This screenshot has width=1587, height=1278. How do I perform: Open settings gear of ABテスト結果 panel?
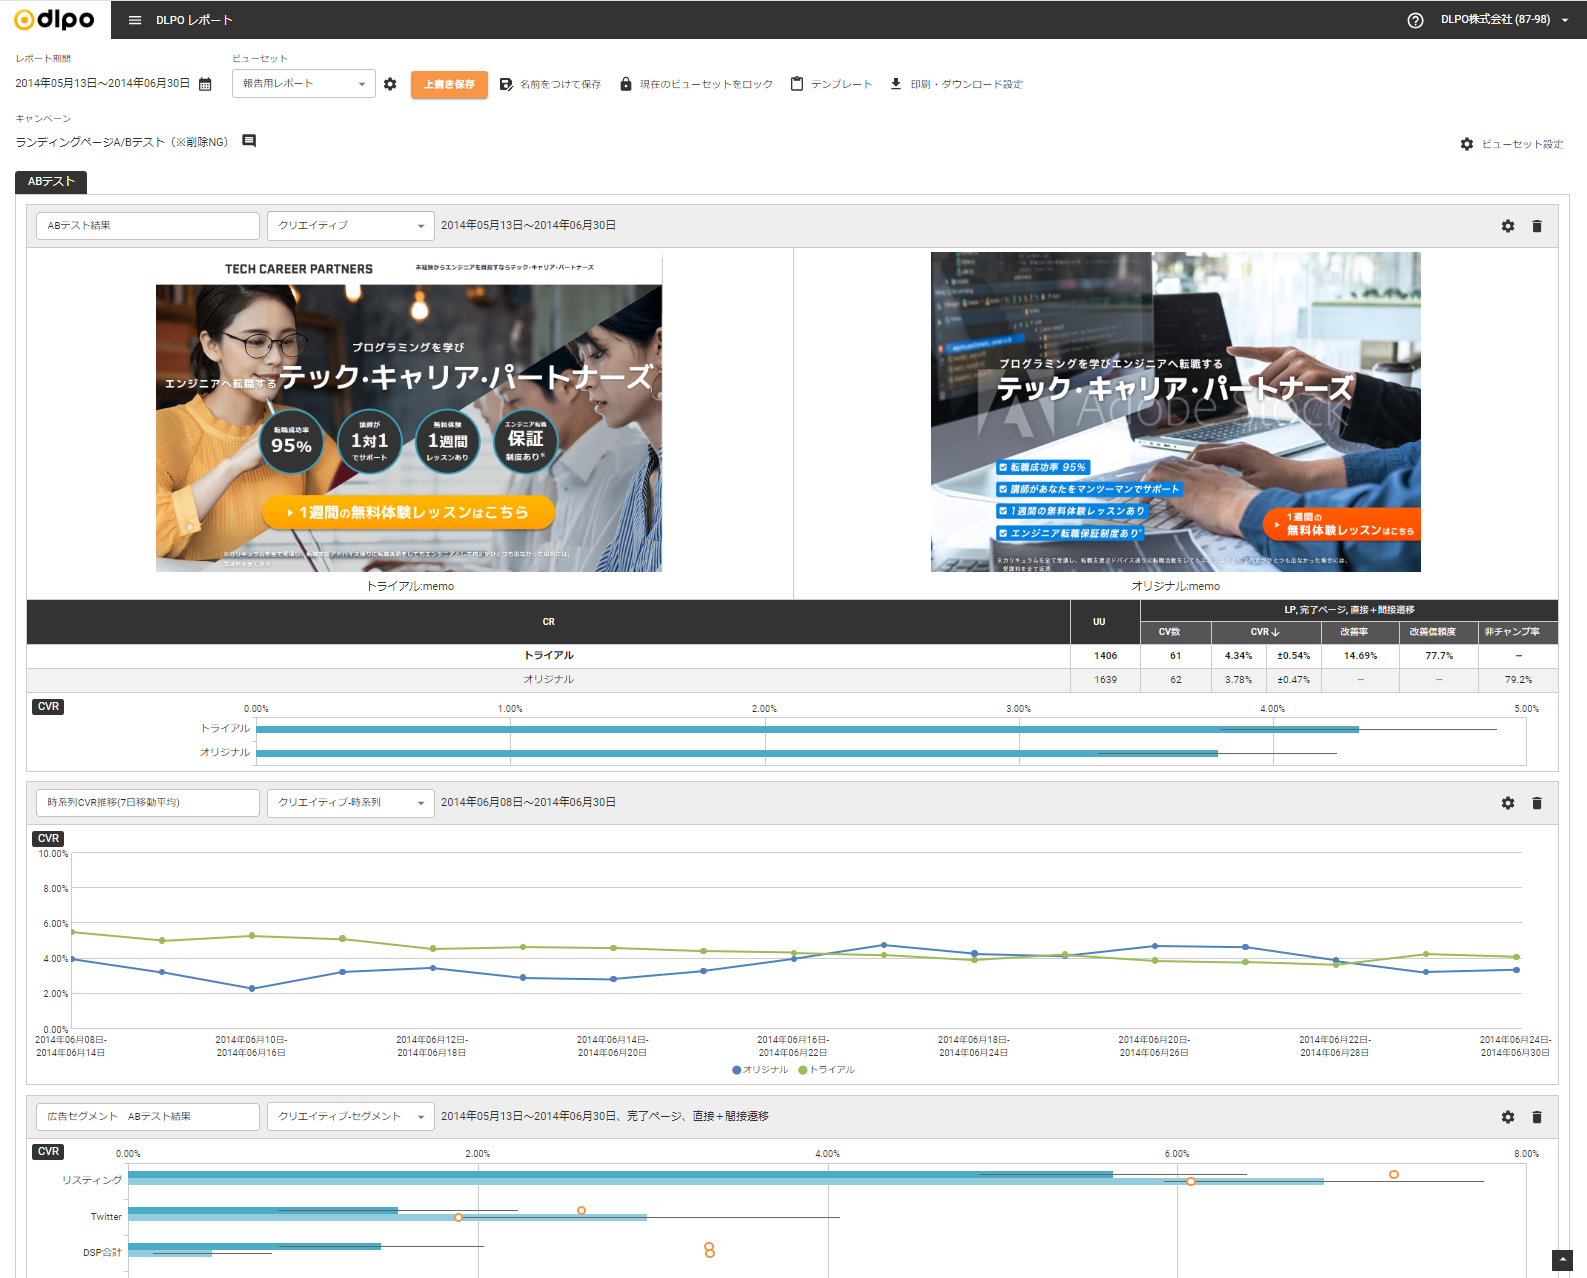(1508, 226)
